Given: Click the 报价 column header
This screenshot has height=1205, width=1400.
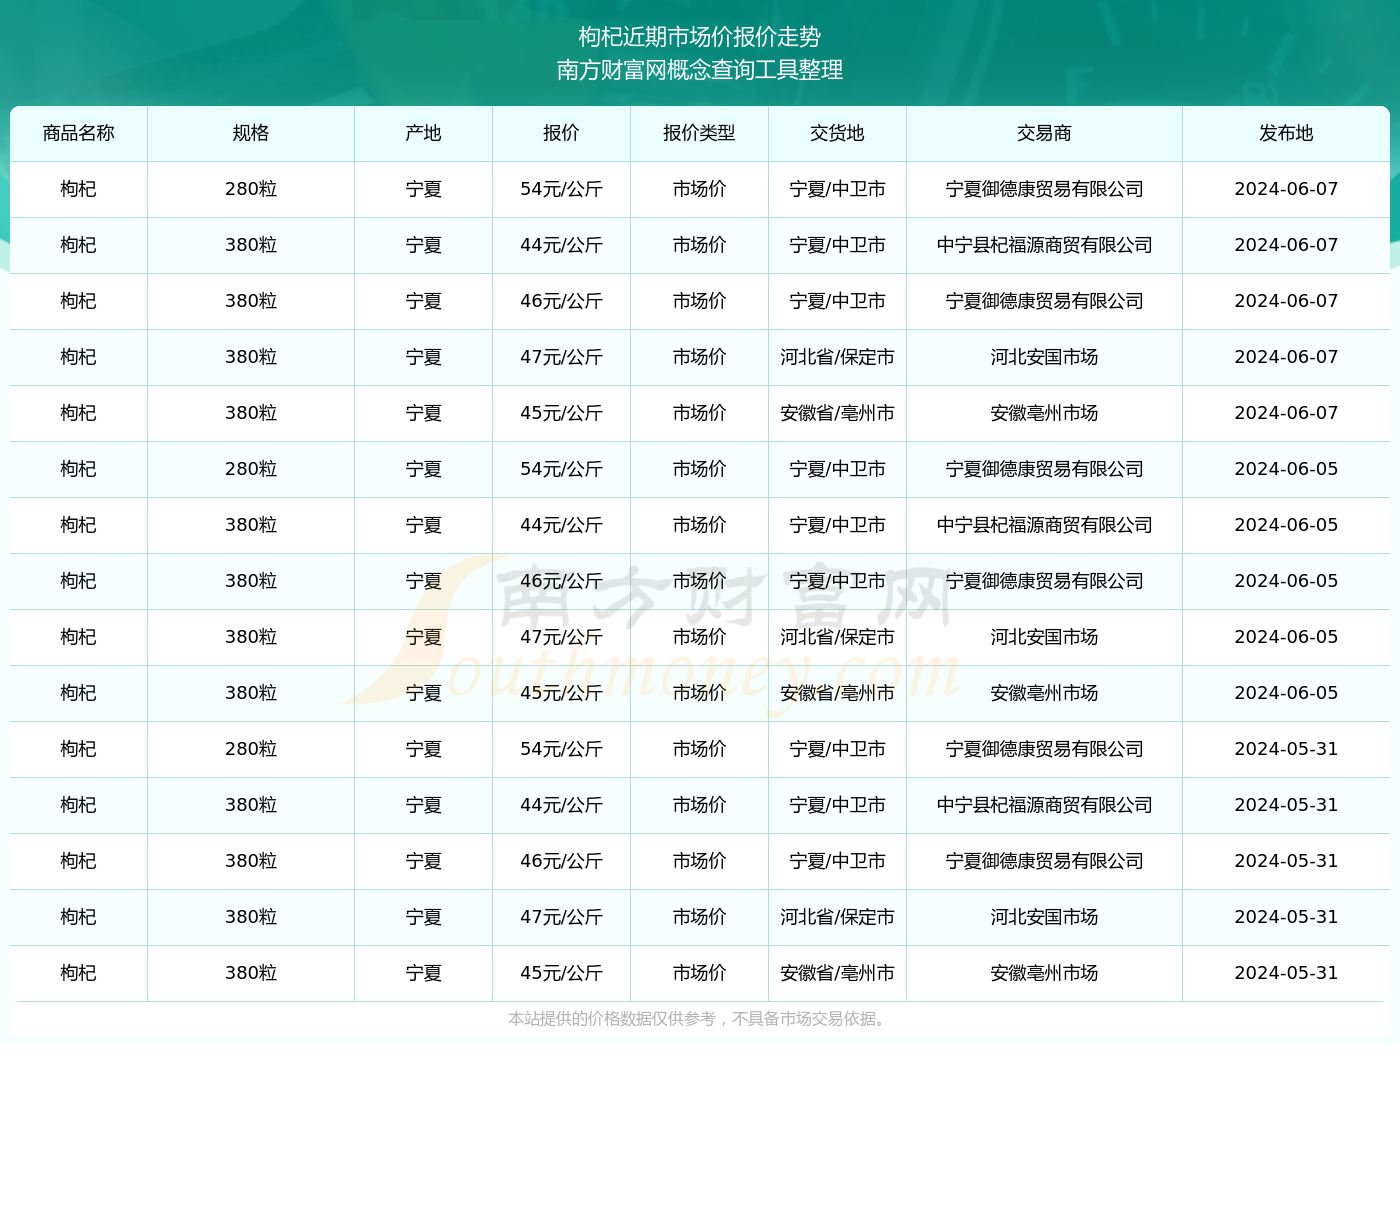Looking at the screenshot, I should (x=561, y=133).
